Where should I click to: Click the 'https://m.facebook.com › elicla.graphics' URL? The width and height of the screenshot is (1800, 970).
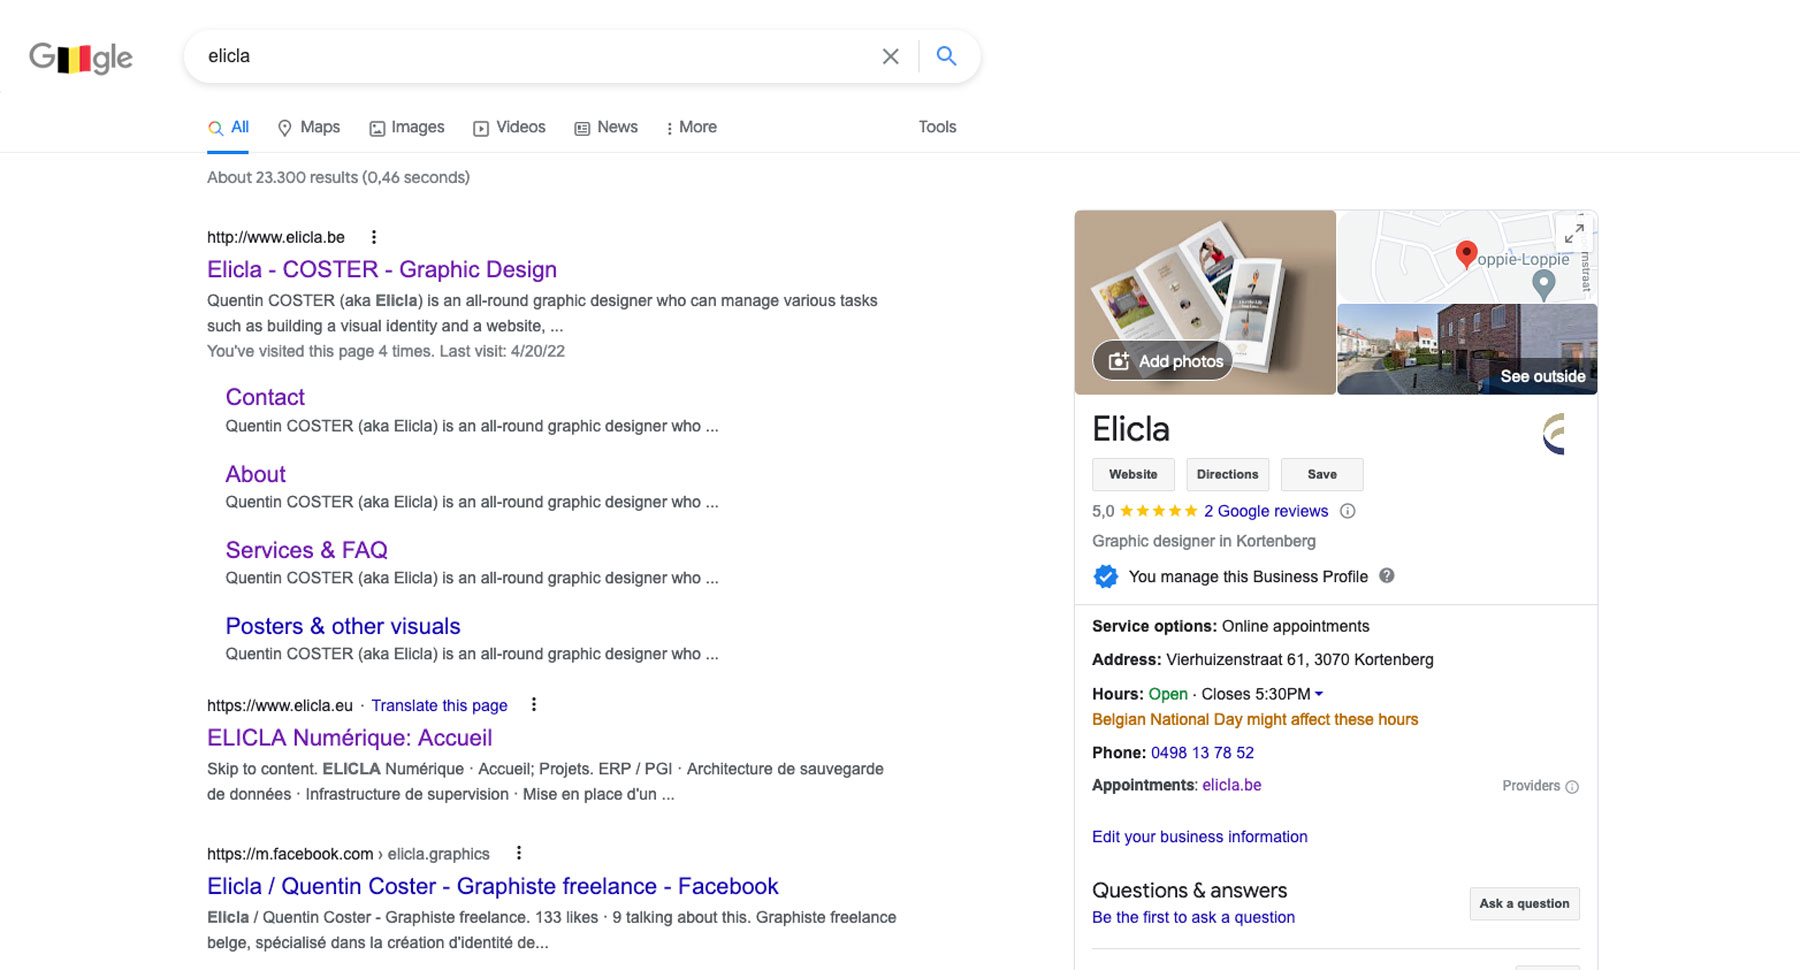click(x=348, y=854)
